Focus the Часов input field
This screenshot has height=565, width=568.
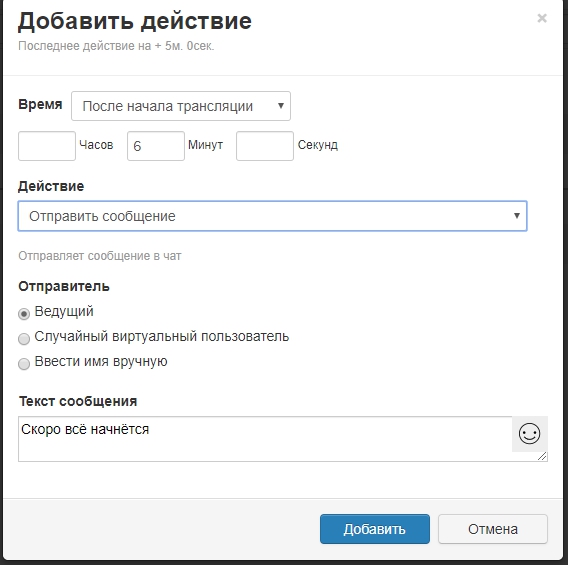[x=47, y=146]
